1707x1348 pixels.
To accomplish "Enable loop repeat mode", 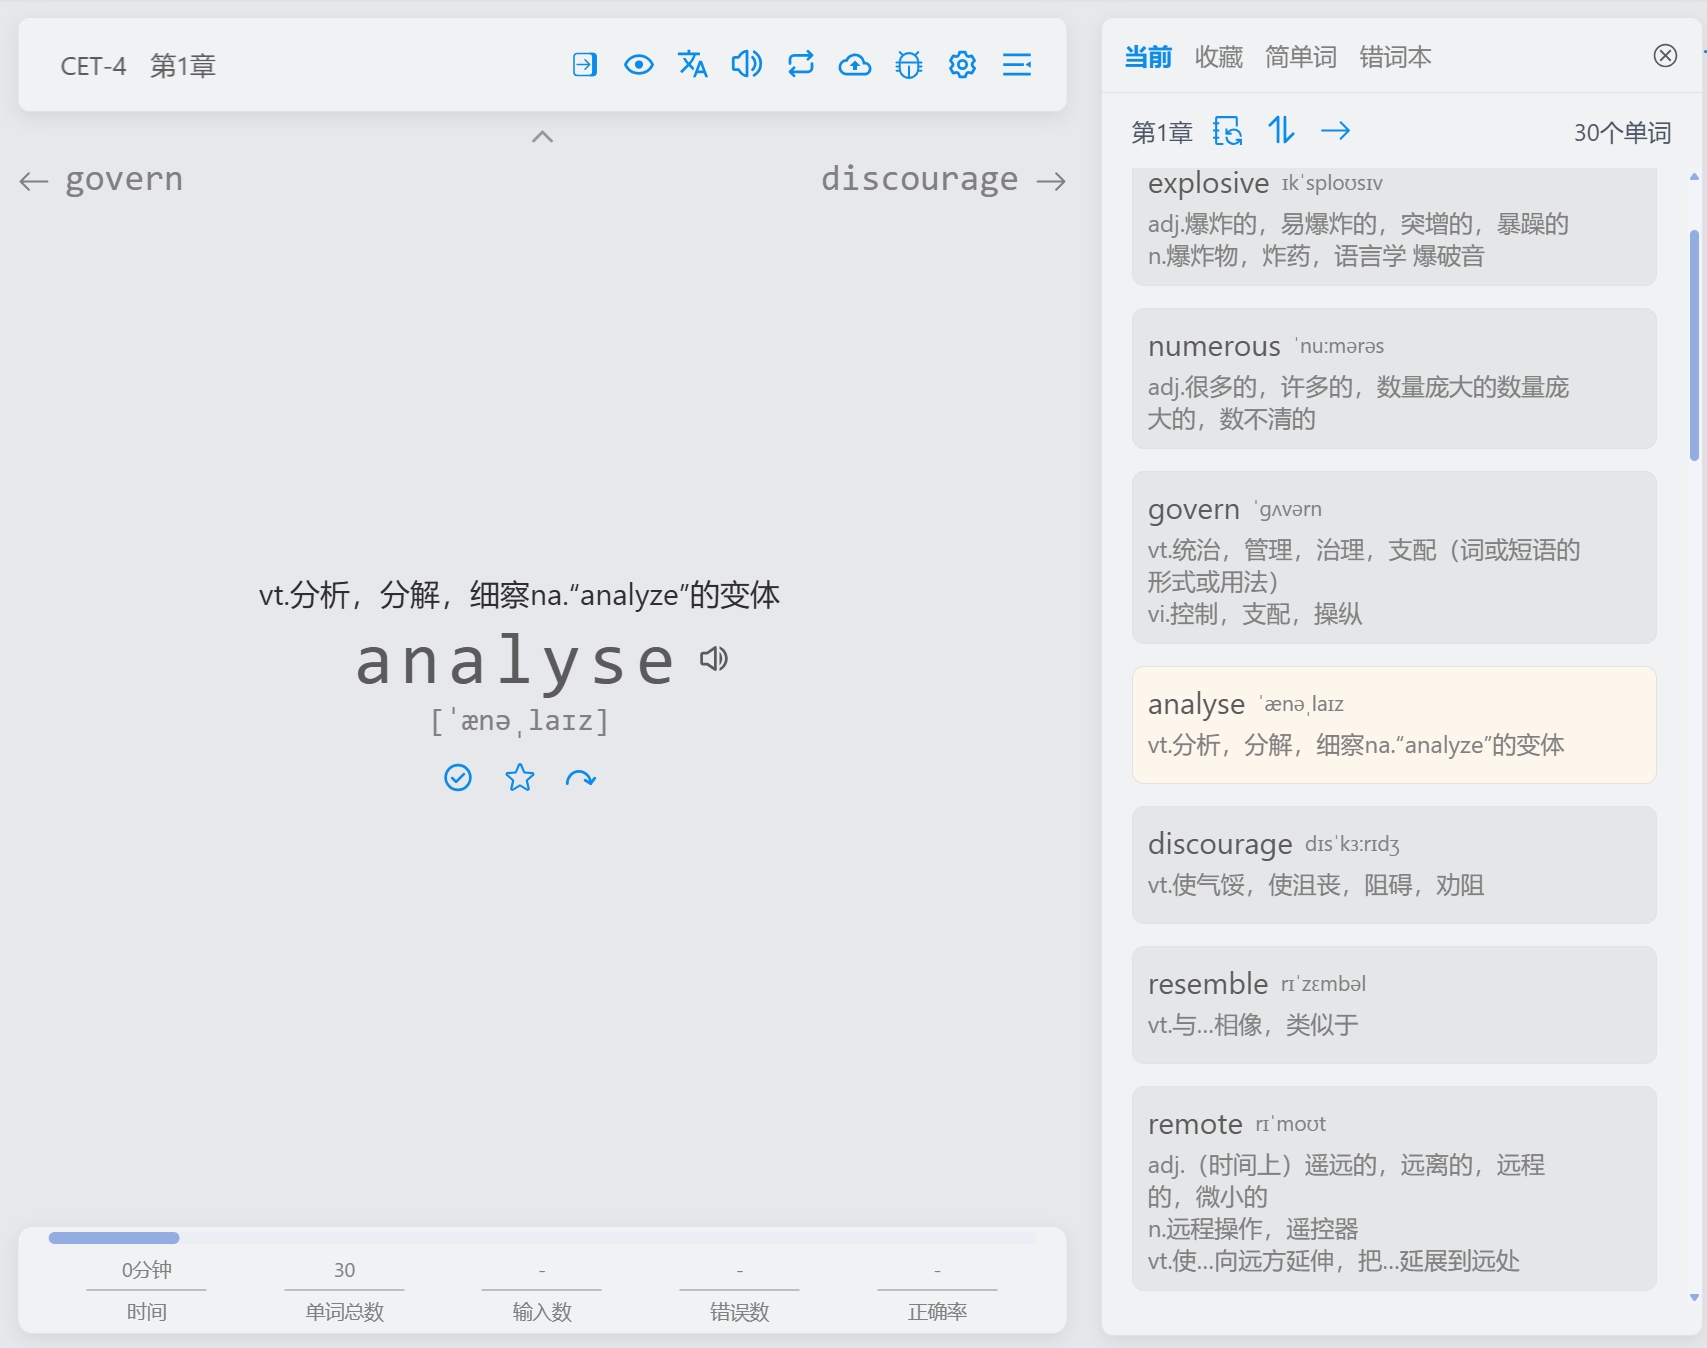I will click(x=800, y=65).
